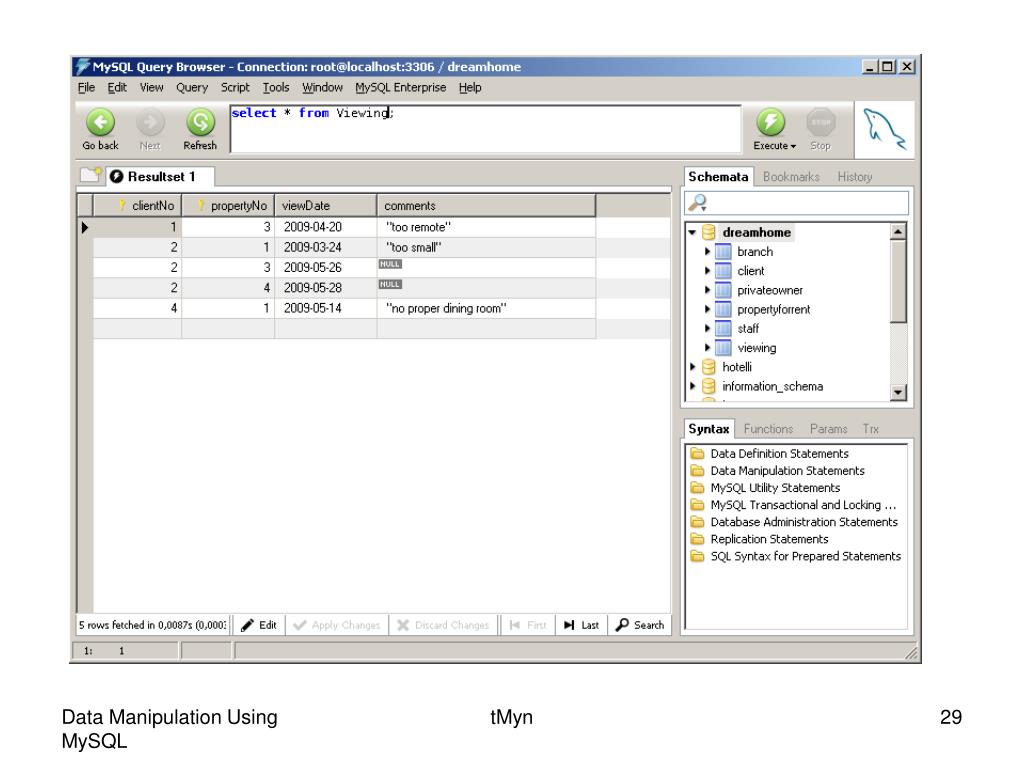
Task: Click the propertyNo column header
Action: point(228,206)
